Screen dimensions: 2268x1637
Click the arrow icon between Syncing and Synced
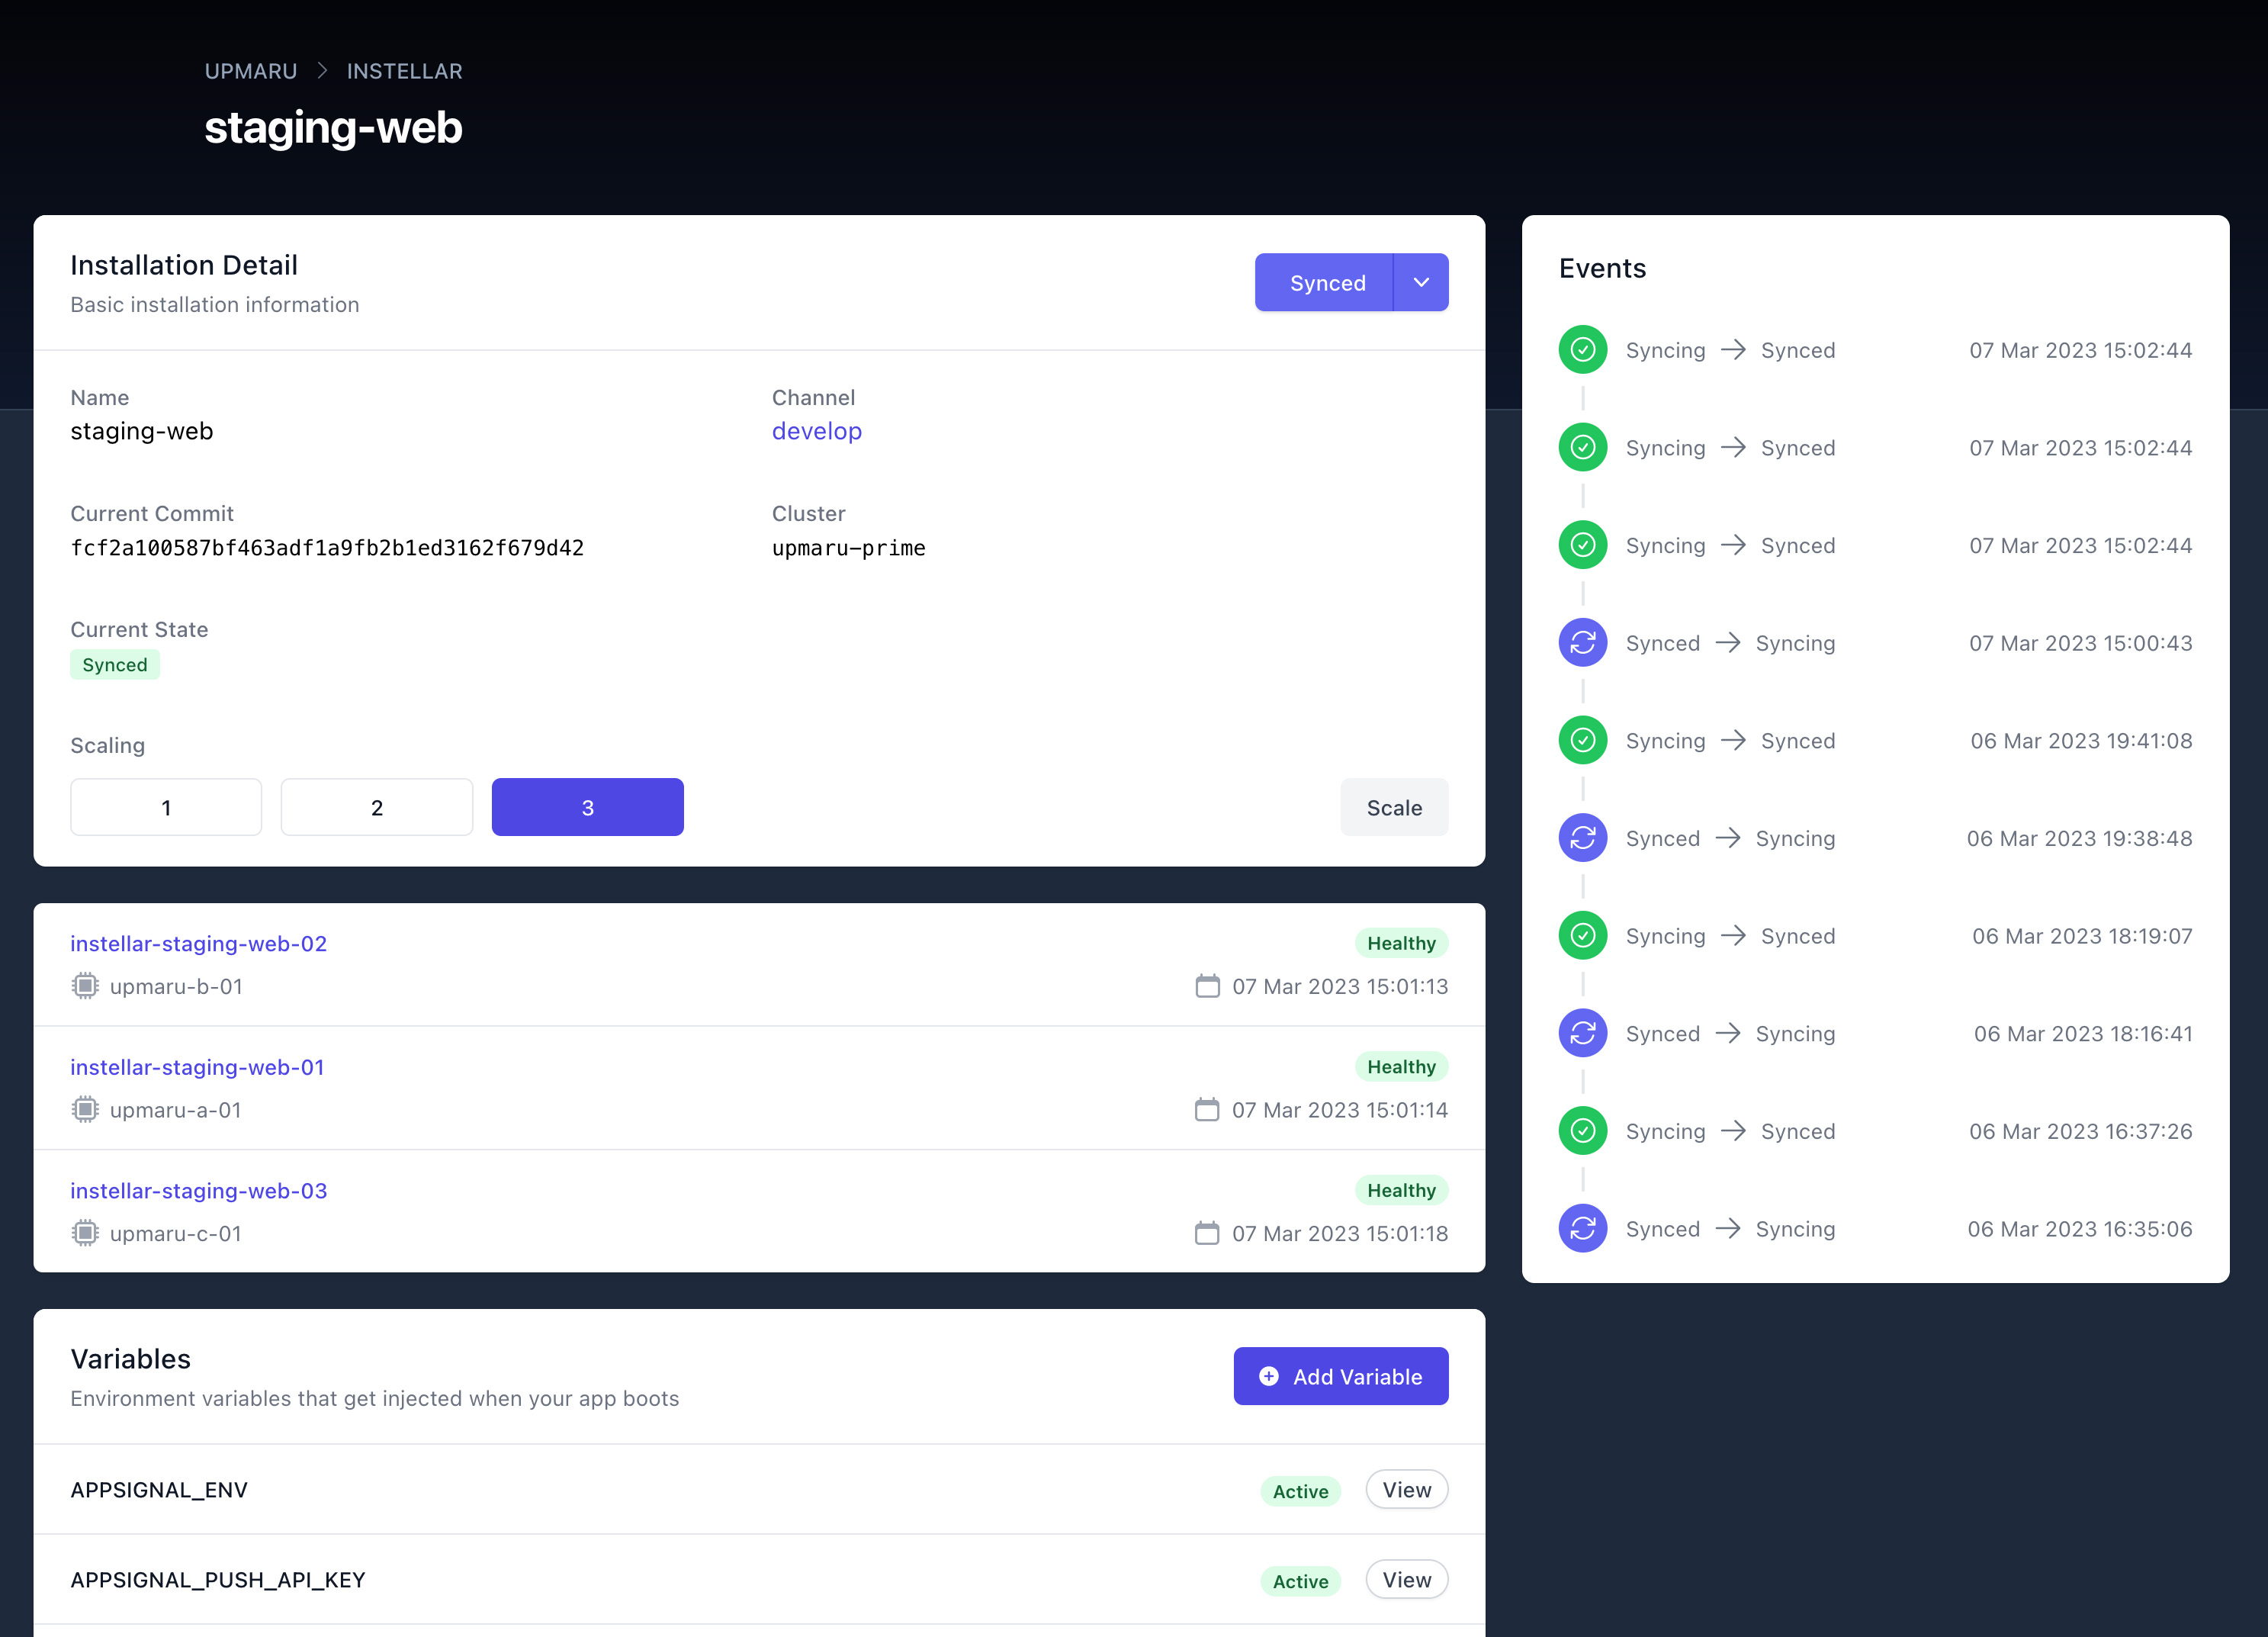pos(1733,349)
